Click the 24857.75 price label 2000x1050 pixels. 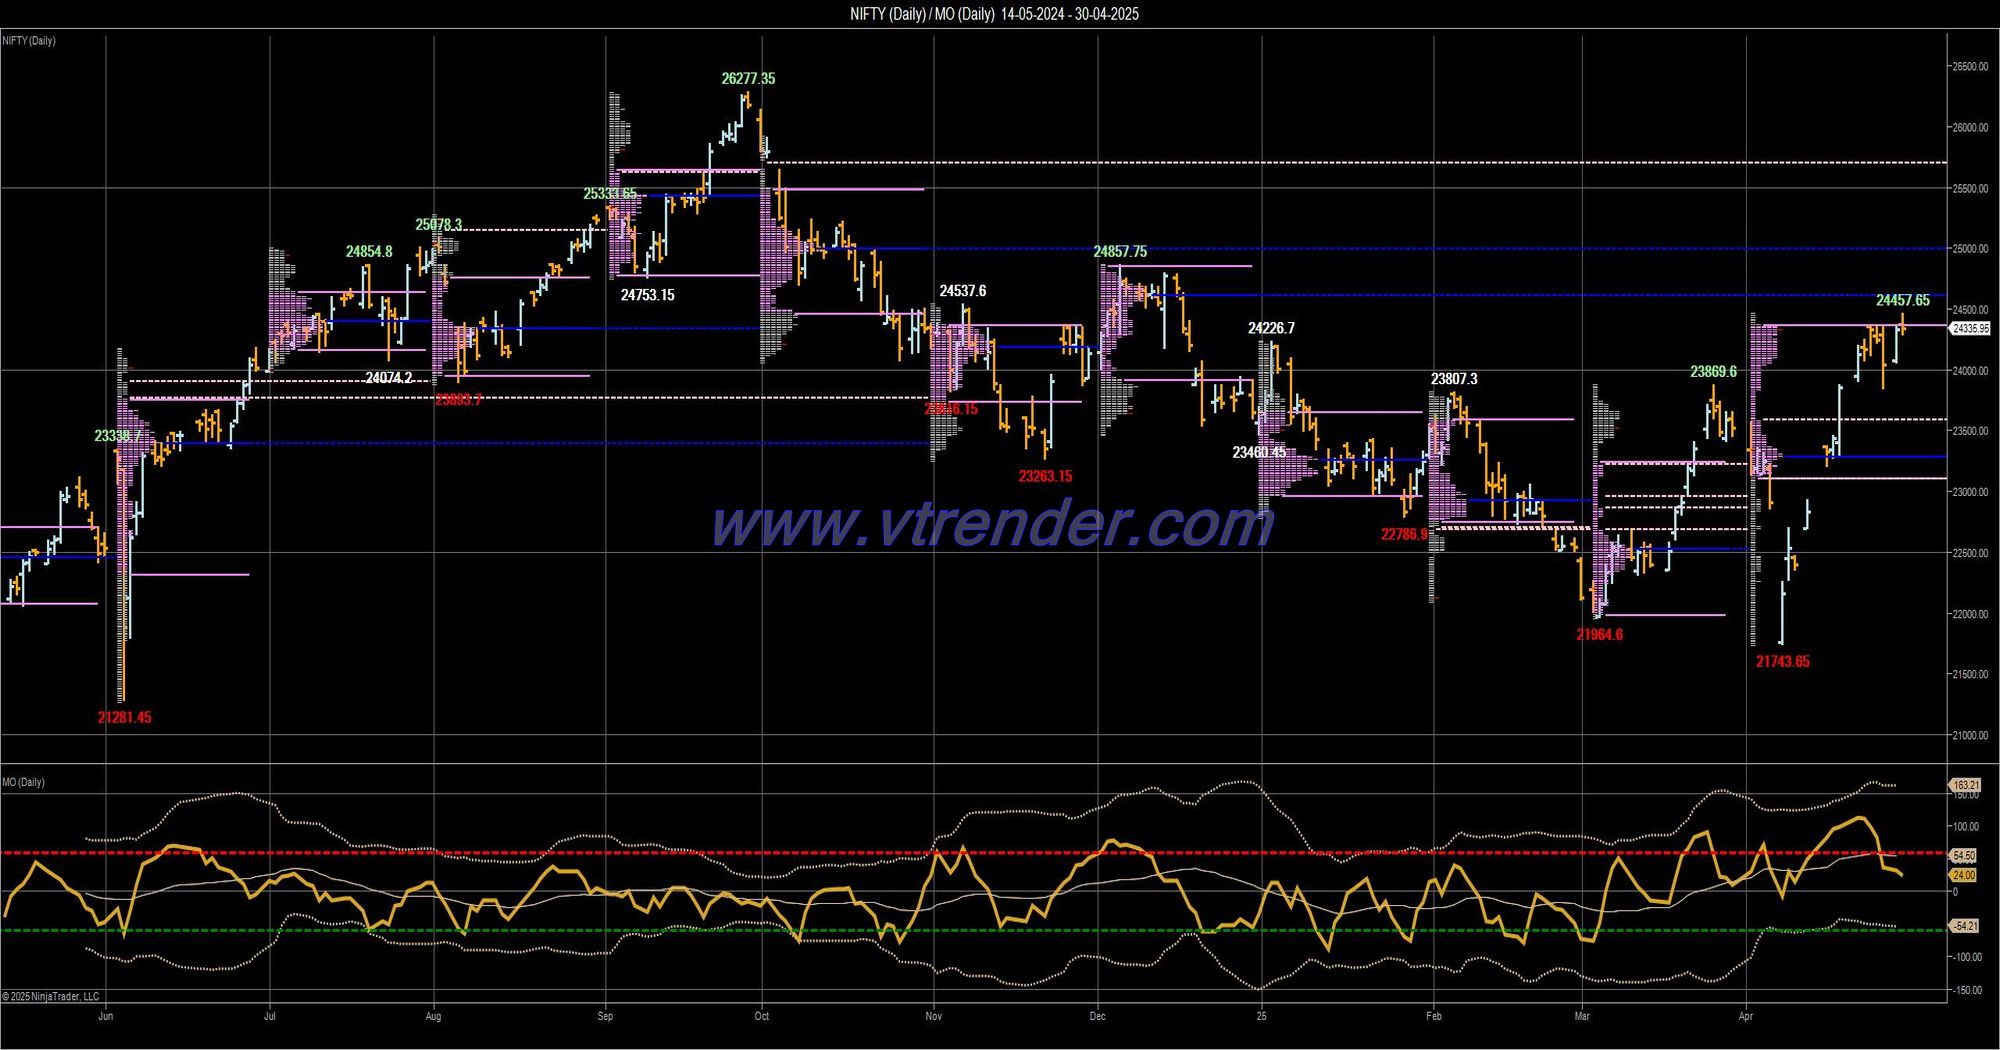[x=1120, y=252]
